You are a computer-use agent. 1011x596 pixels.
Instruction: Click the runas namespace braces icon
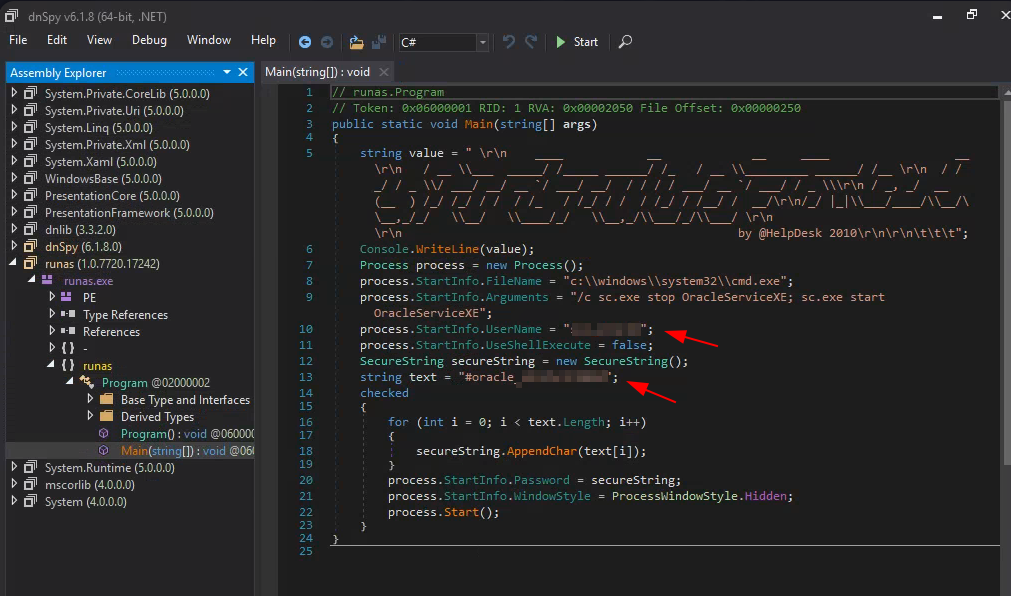tap(68, 365)
